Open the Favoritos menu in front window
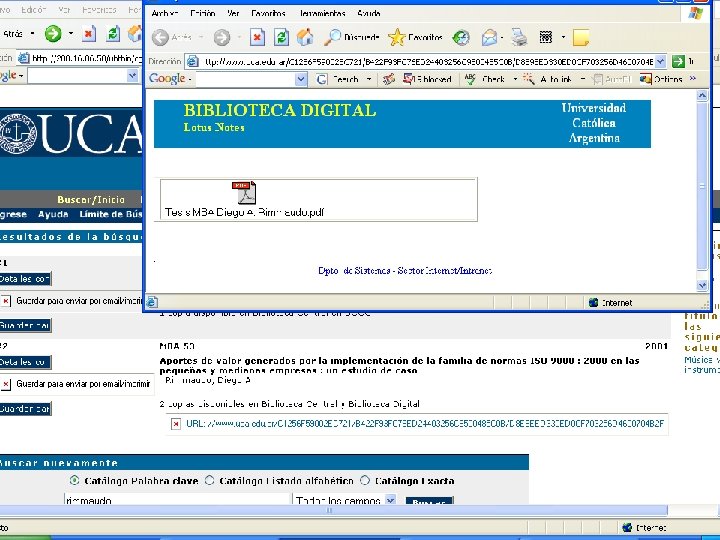 [268, 13]
